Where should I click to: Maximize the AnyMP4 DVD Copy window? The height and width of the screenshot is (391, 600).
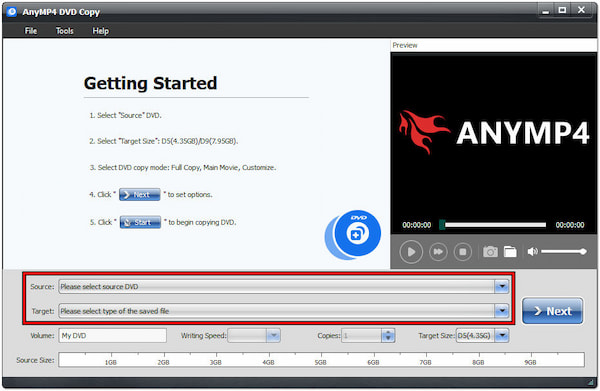pyautogui.click(x=562, y=11)
